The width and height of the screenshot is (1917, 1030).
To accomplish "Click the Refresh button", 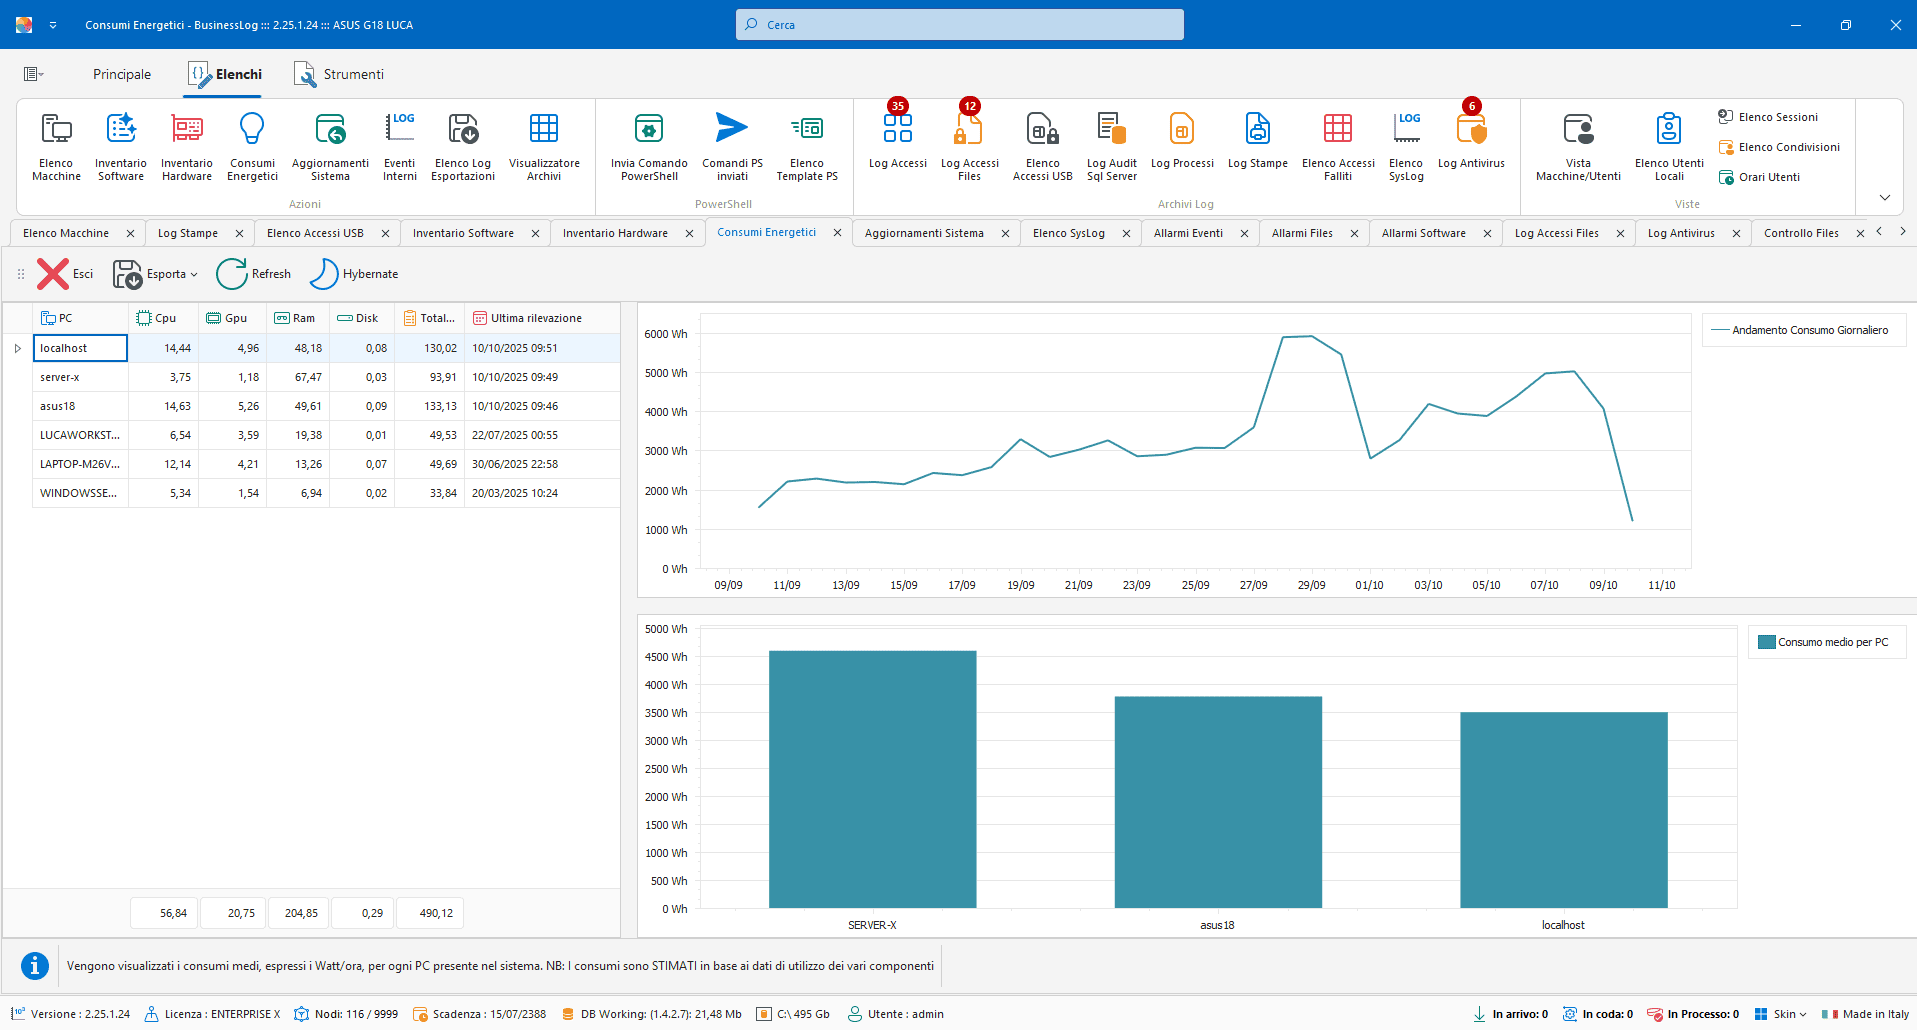I will pyautogui.click(x=254, y=274).
